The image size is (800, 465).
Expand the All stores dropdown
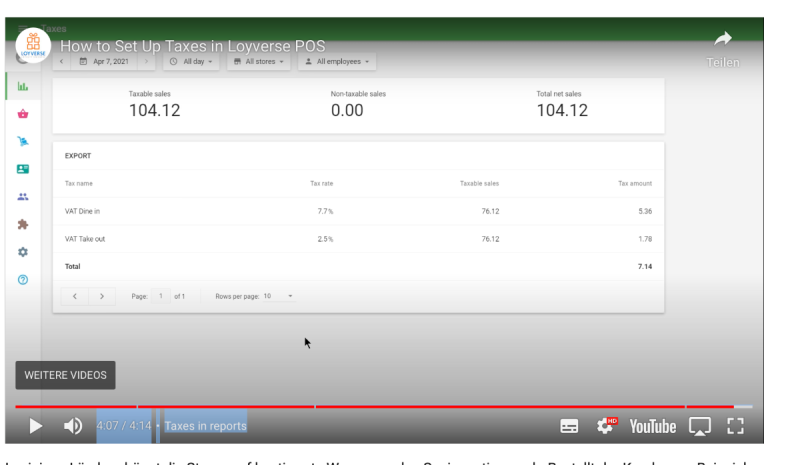click(x=259, y=62)
